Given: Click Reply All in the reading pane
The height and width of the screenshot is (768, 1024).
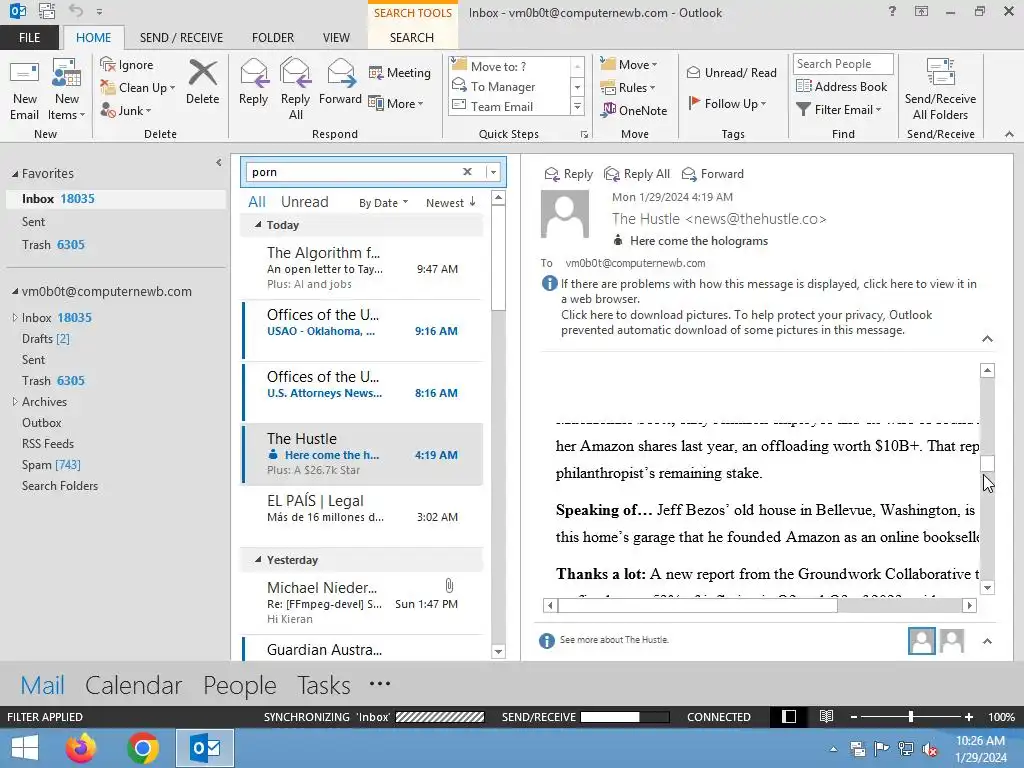Looking at the screenshot, I should [x=637, y=174].
